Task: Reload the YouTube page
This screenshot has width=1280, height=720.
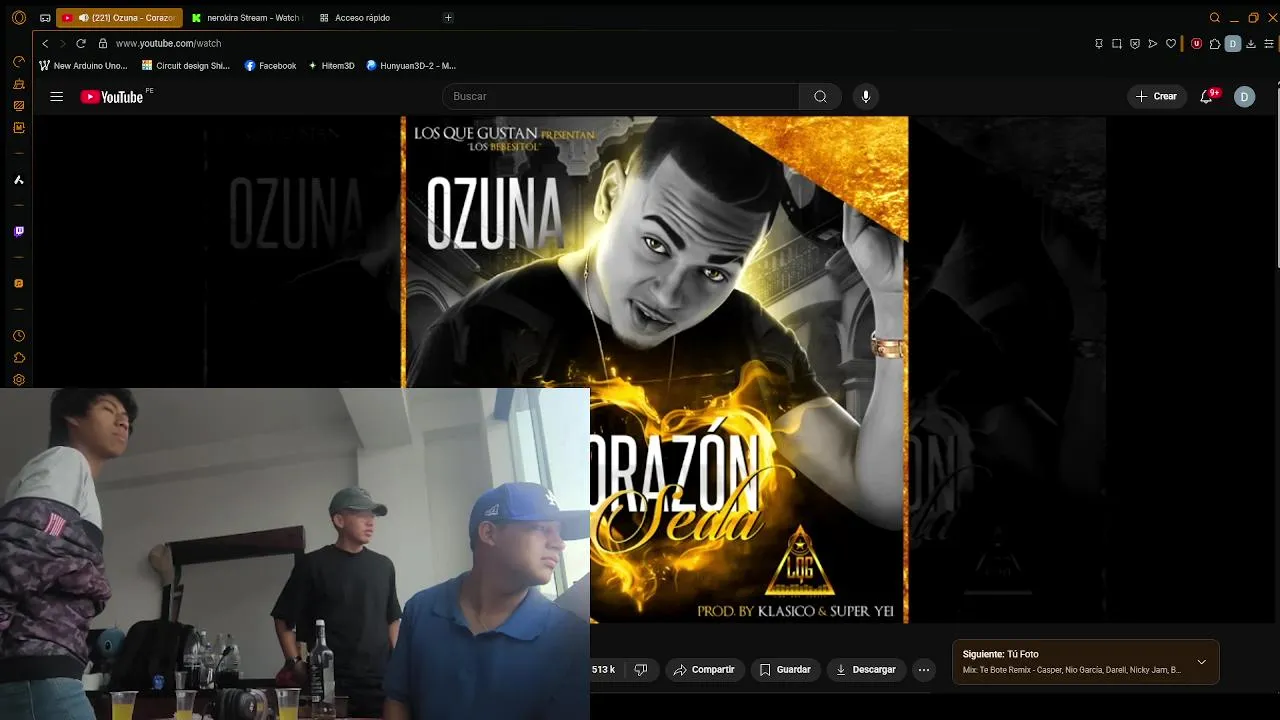Action: (81, 44)
